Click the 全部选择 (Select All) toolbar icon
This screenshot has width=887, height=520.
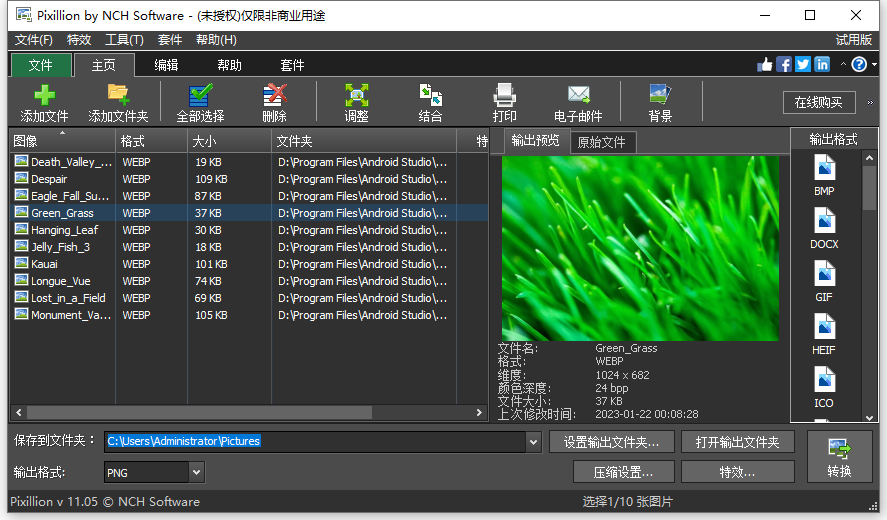(x=200, y=102)
